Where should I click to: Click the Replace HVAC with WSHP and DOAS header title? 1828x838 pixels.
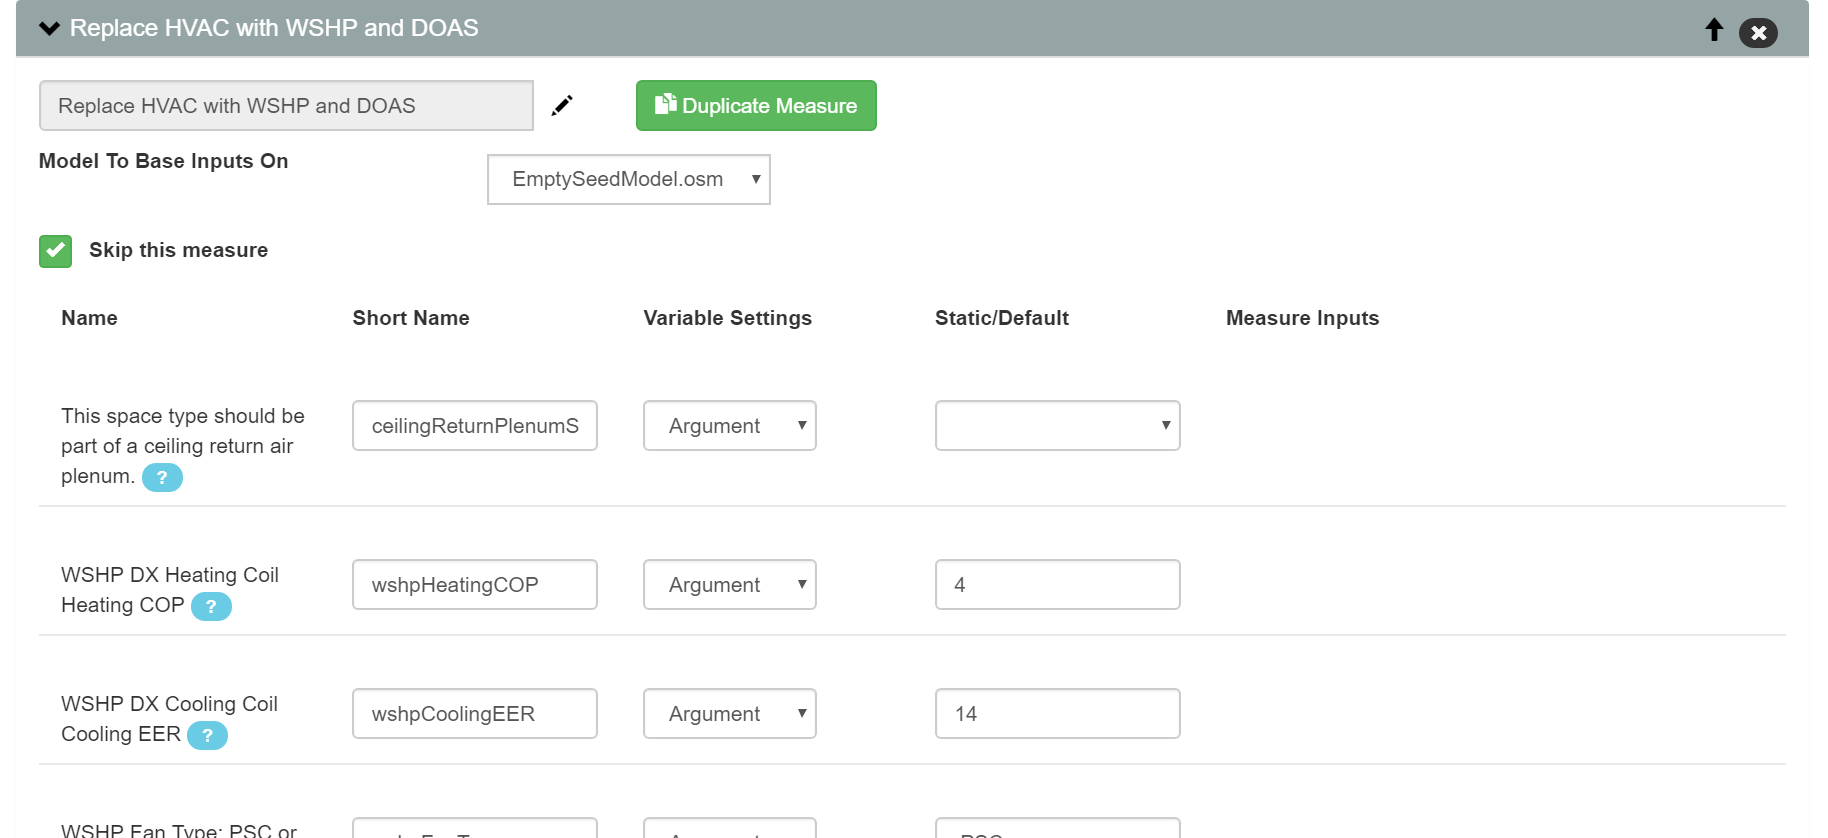[274, 28]
